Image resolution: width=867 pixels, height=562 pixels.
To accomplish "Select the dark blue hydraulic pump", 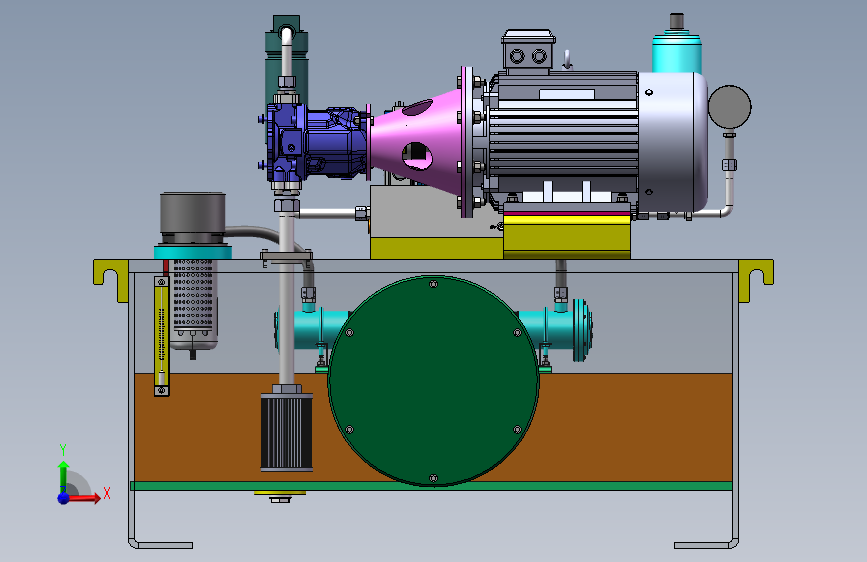I will click(316, 143).
